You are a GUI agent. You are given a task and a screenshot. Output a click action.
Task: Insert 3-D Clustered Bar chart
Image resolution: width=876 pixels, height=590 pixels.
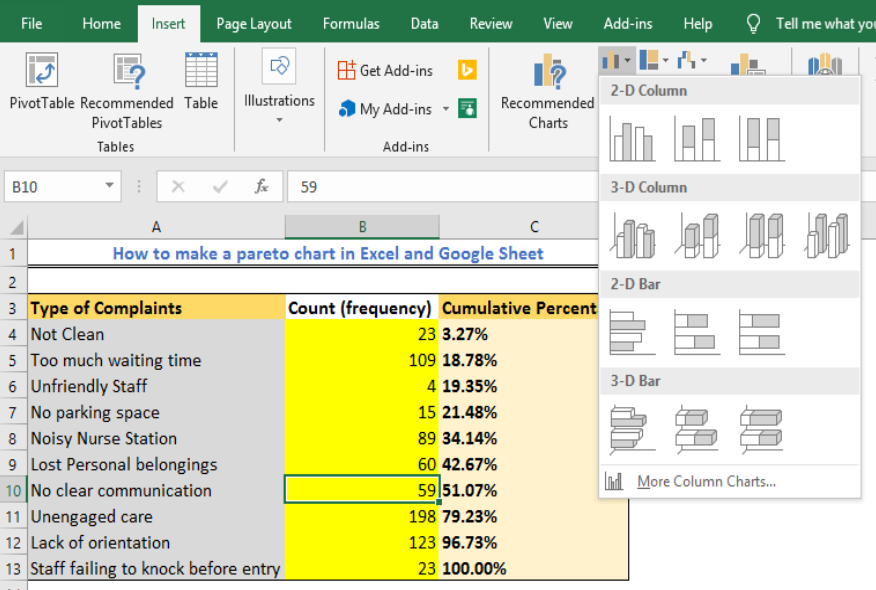pos(632,429)
